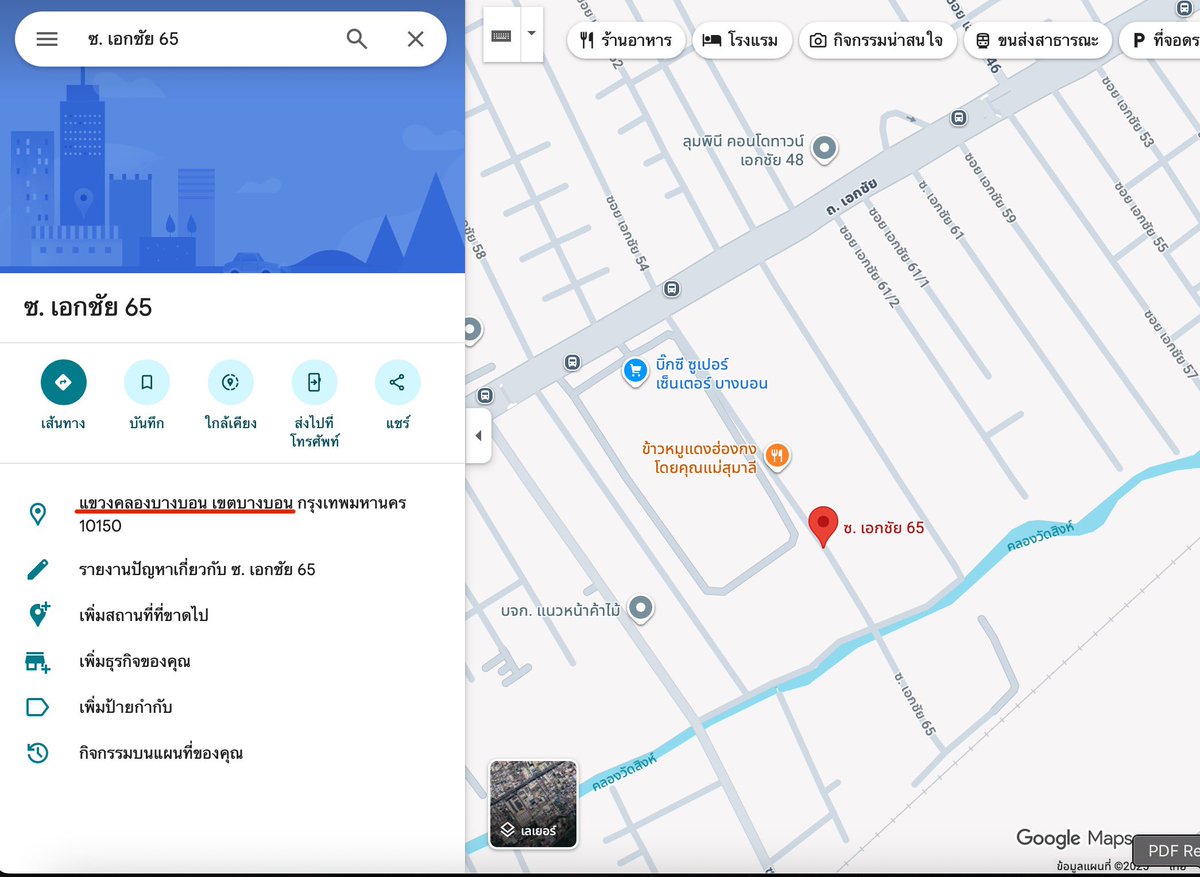Open input tools dropdown arrow

pyautogui.click(x=532, y=34)
